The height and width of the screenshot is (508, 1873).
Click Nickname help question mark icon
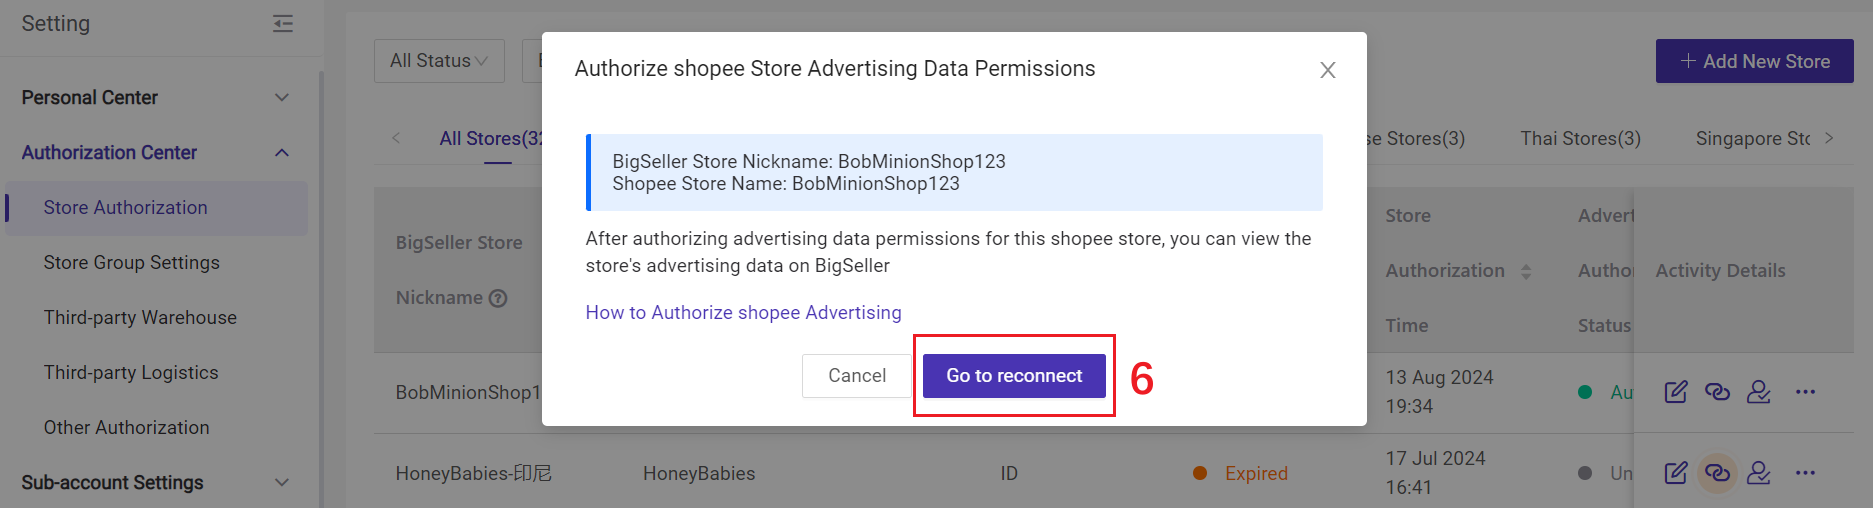(498, 298)
